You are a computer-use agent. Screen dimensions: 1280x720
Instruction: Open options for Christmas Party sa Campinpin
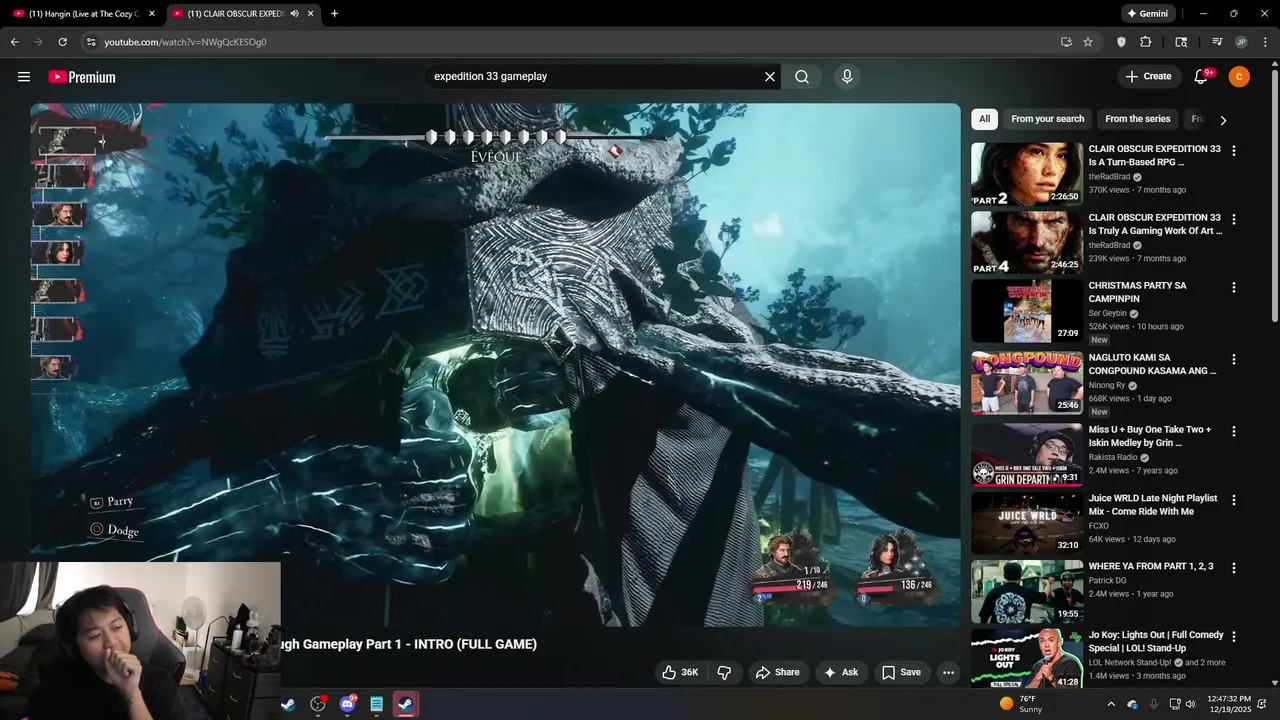(1233, 287)
